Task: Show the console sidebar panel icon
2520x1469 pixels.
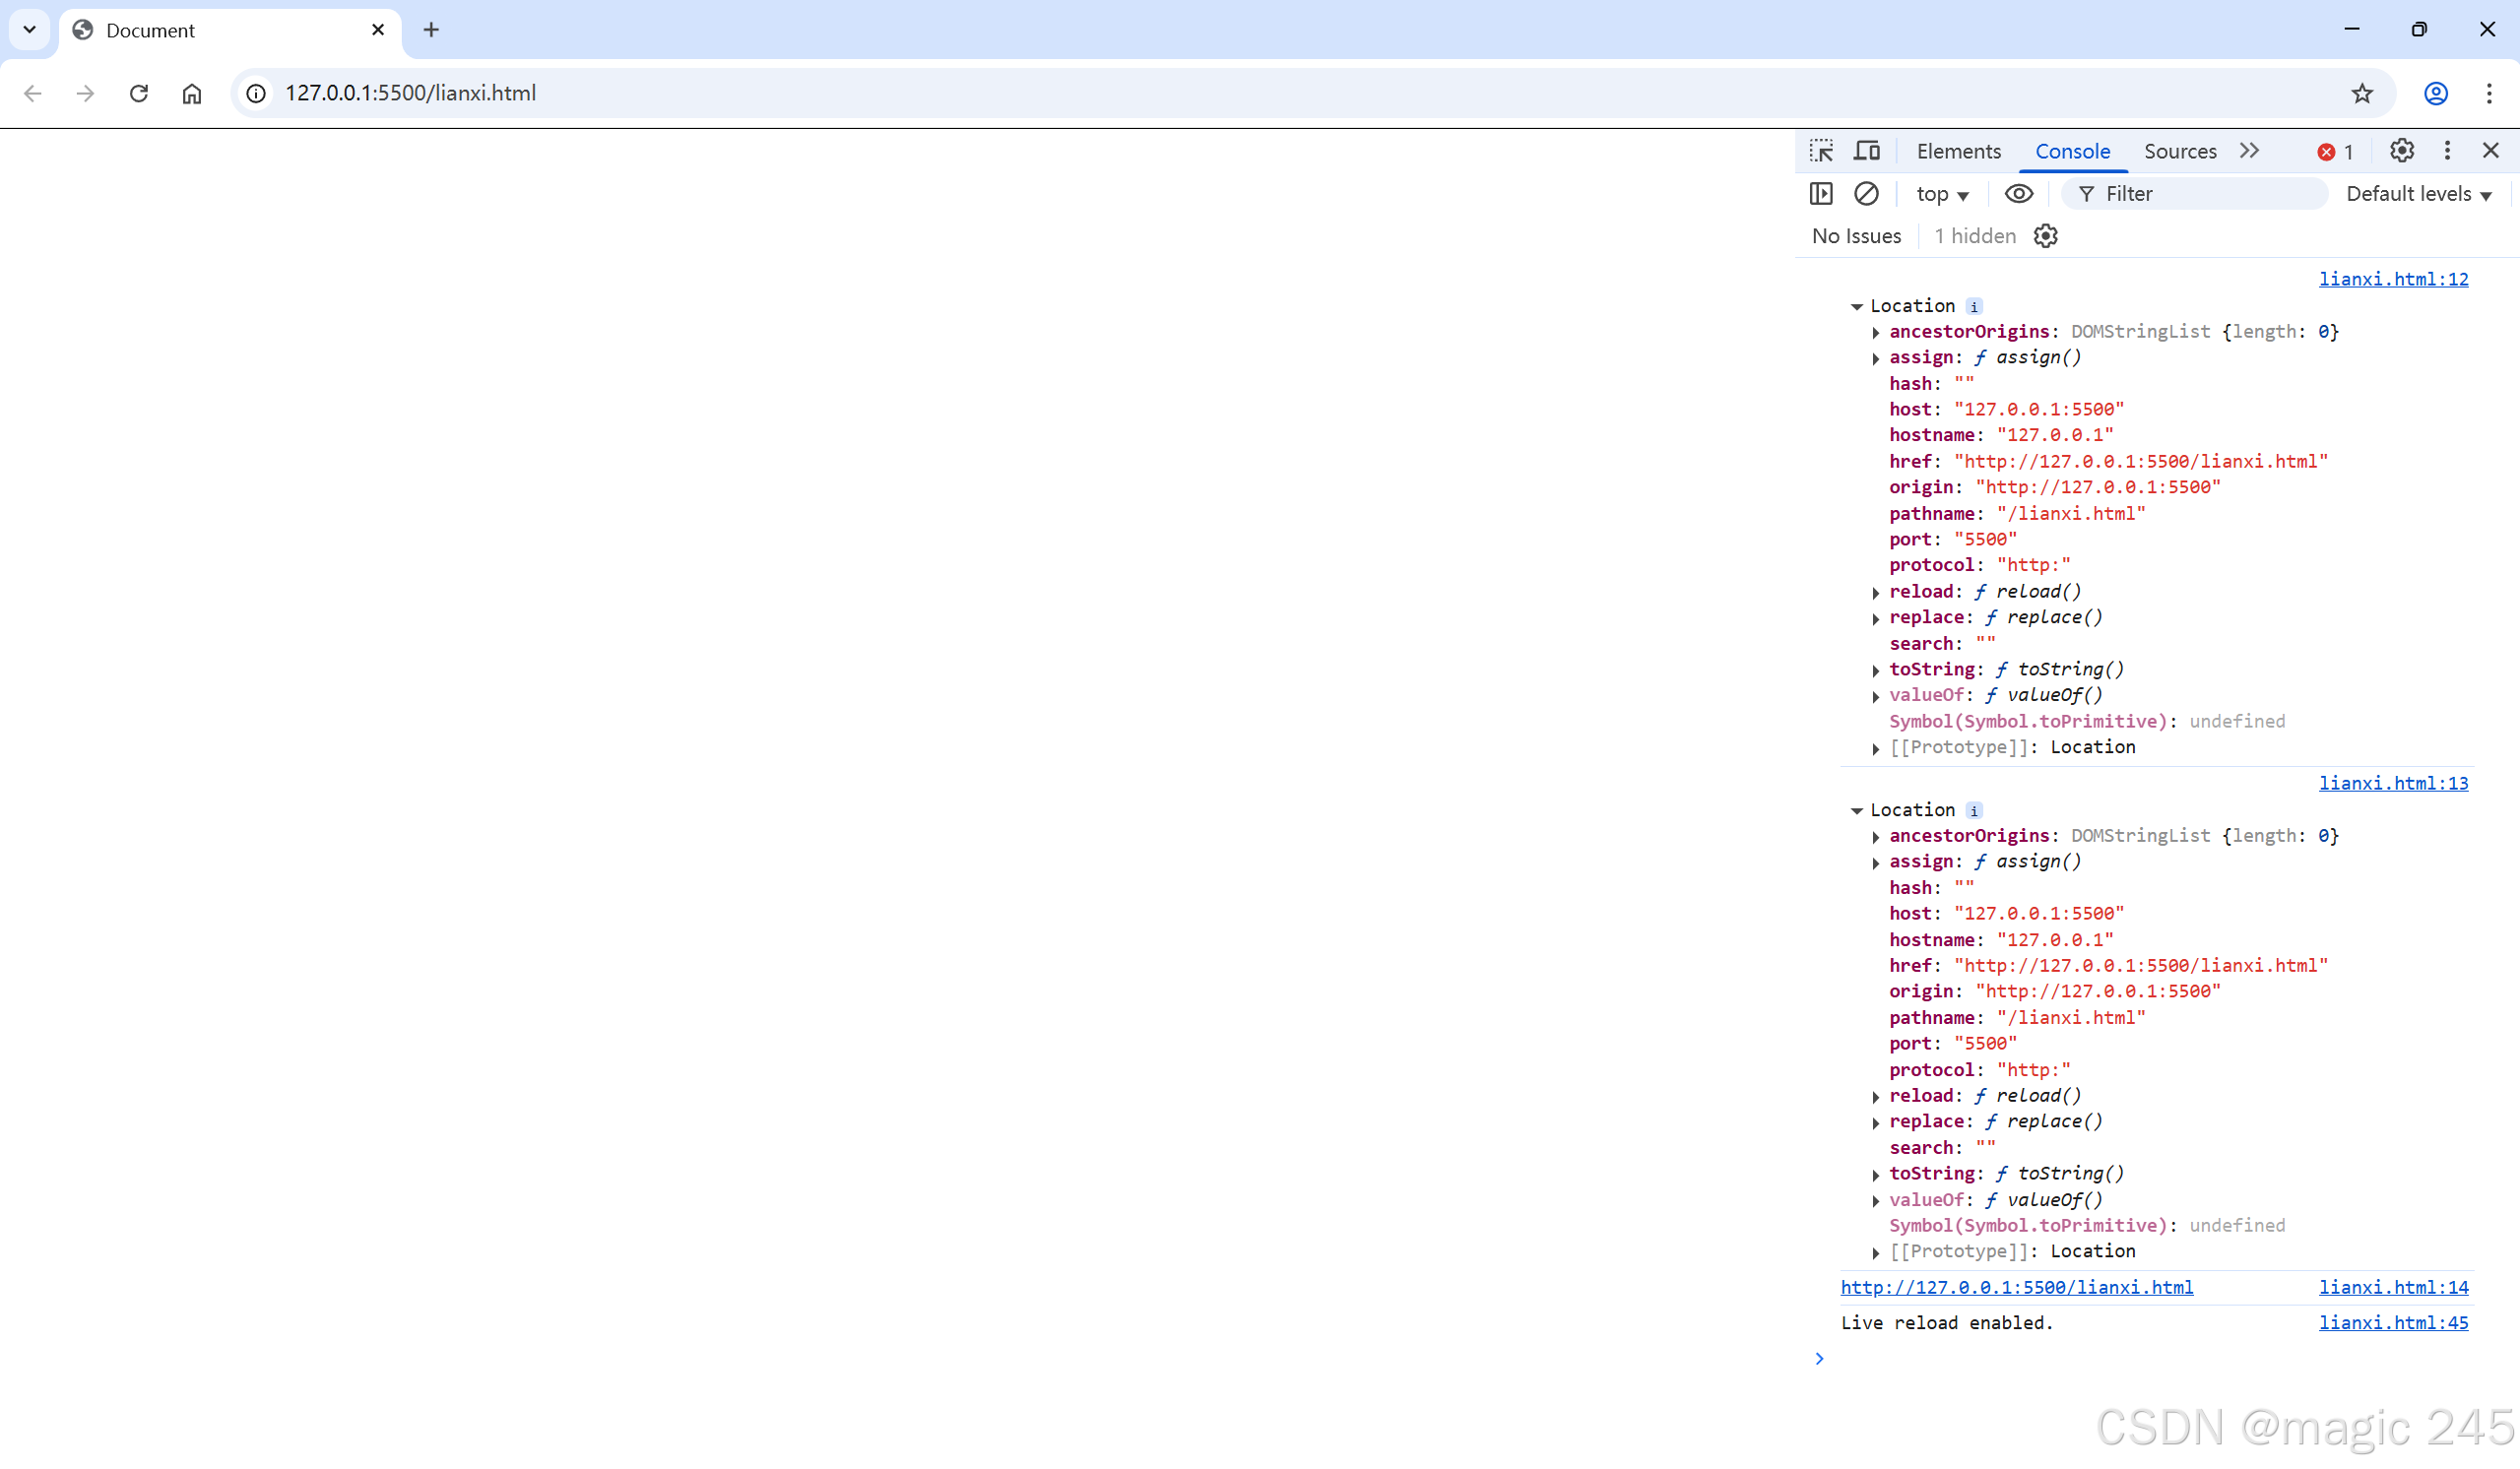Action: coord(1821,194)
